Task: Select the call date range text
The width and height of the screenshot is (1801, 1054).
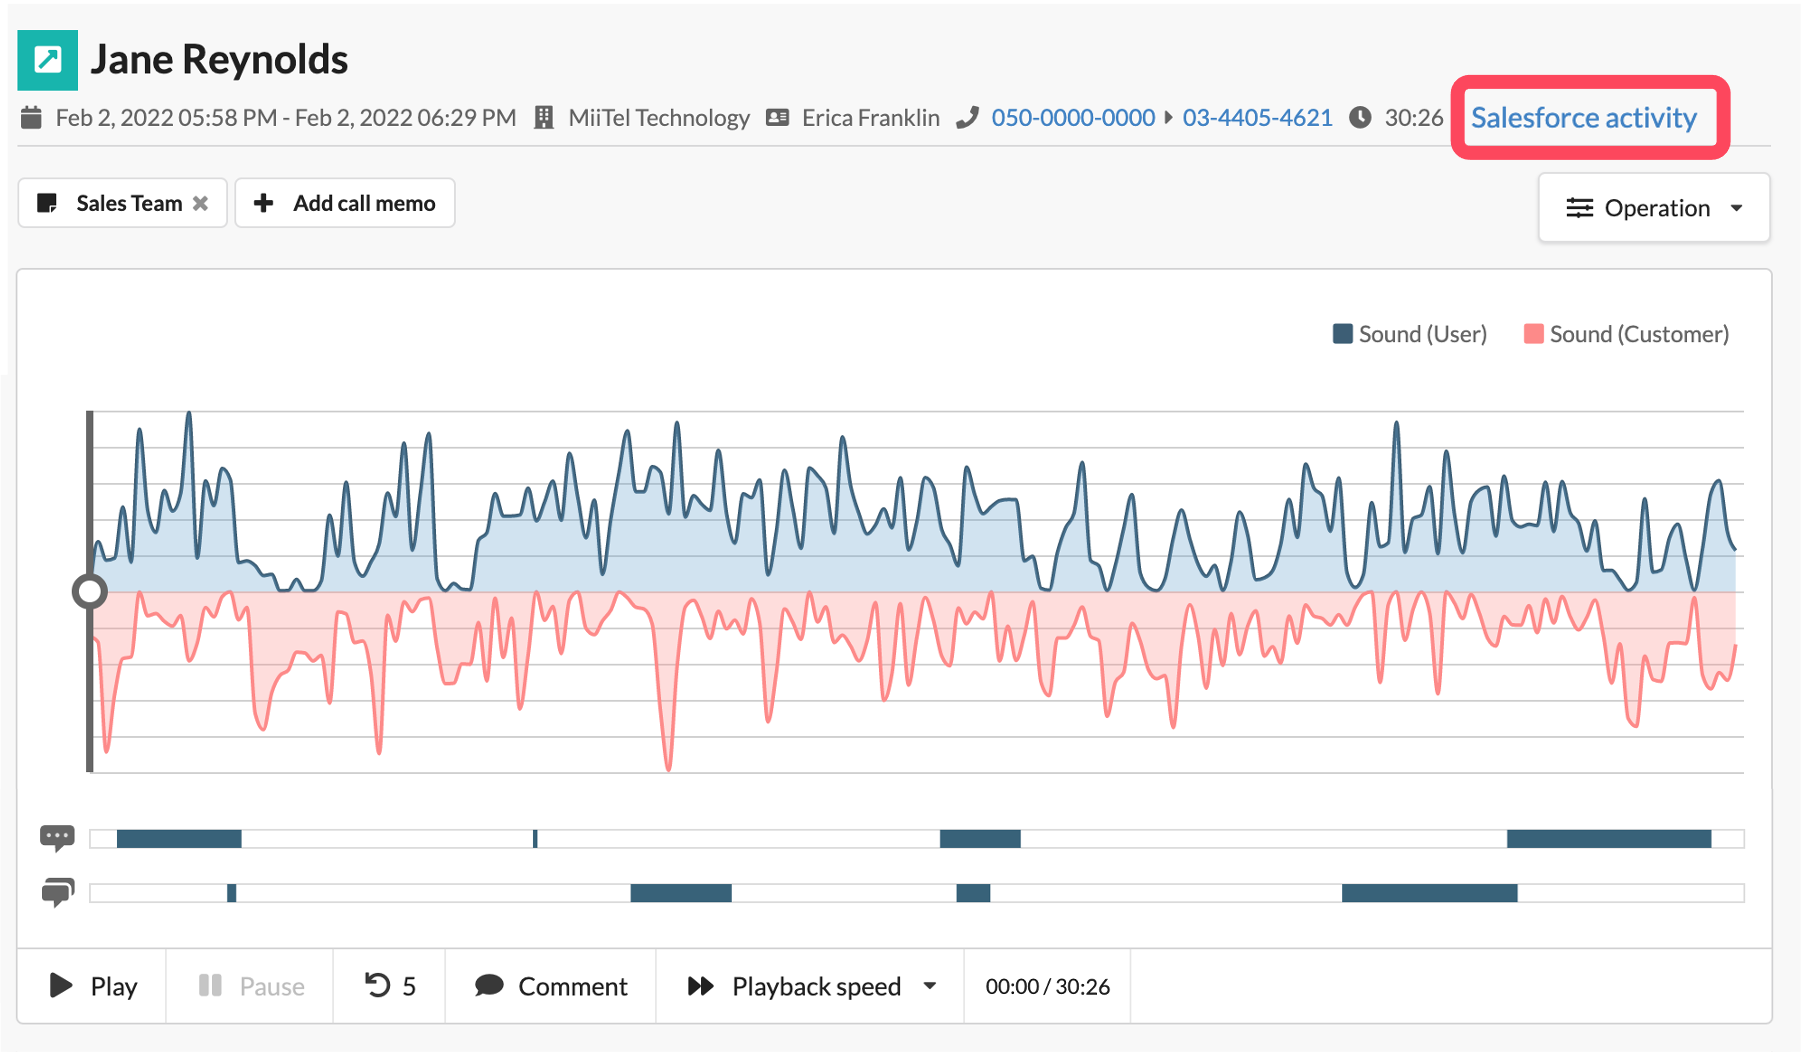Action: 286,118
